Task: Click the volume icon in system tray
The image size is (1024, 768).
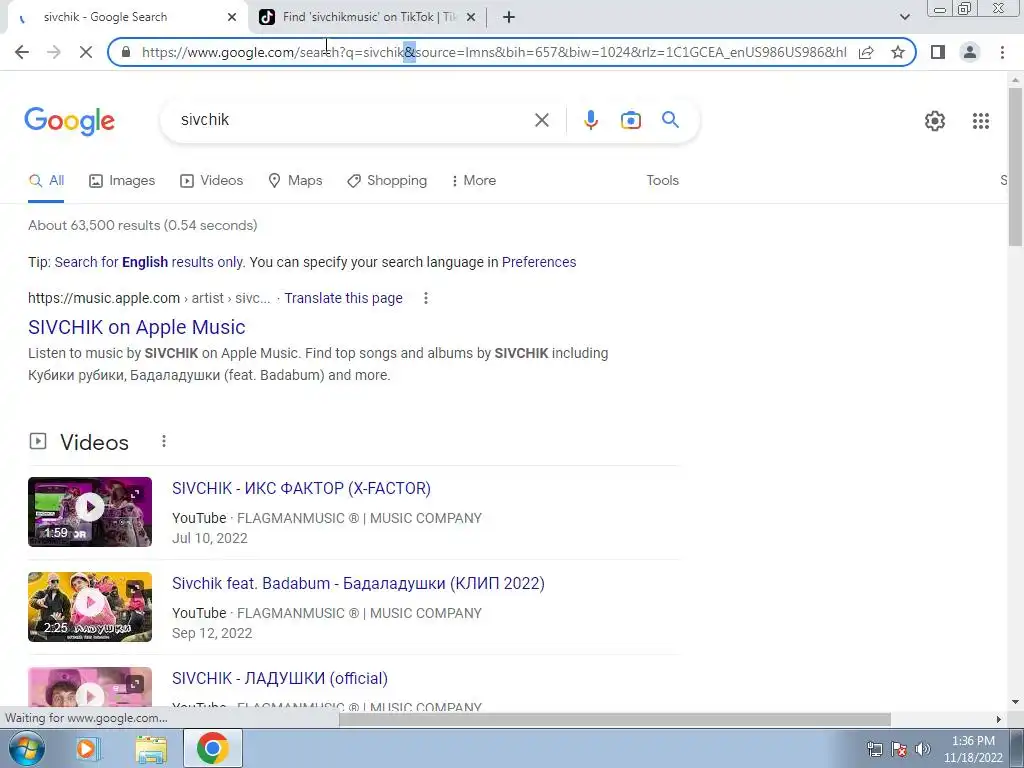Action: click(x=922, y=749)
